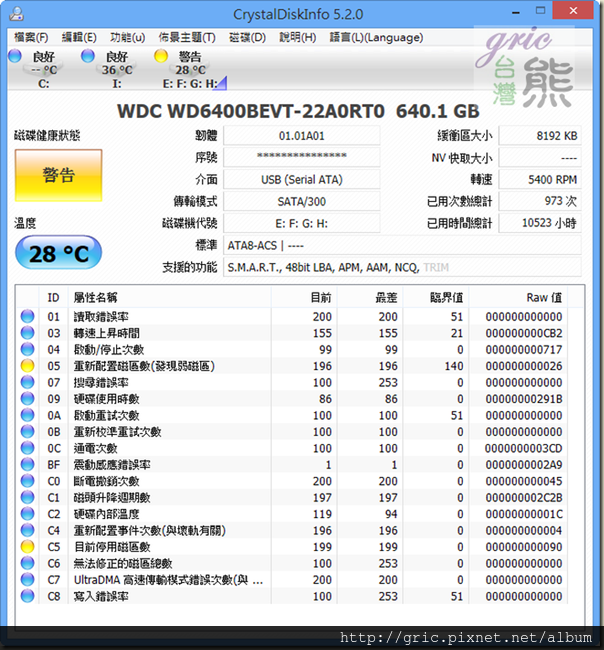The image size is (604, 650).
Task: Click the firmware field 01.01A01
Action: [302, 136]
